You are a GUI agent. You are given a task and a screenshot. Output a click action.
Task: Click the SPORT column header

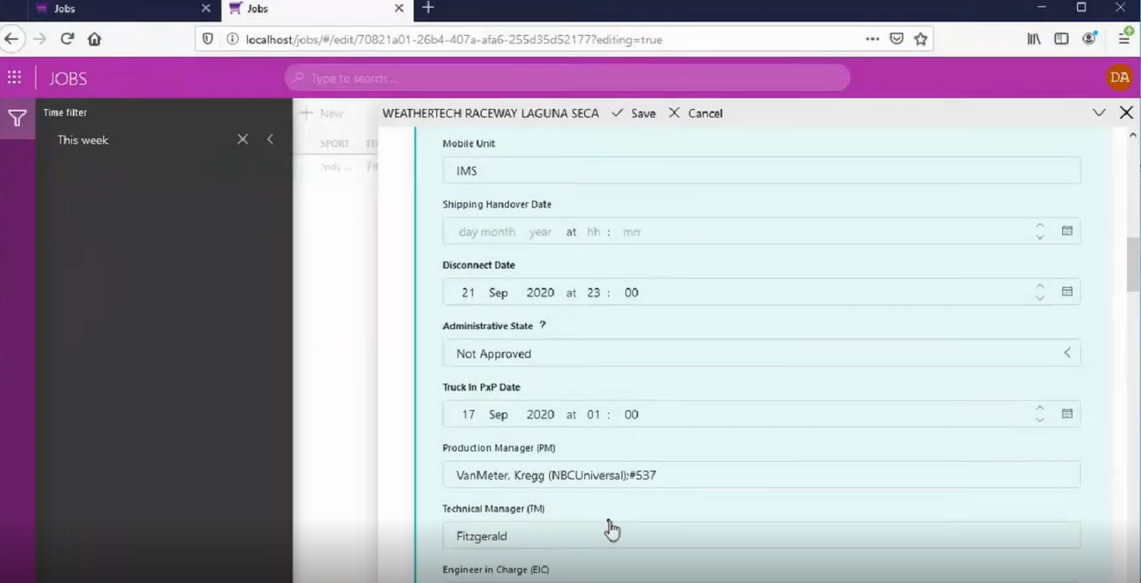tap(335, 144)
